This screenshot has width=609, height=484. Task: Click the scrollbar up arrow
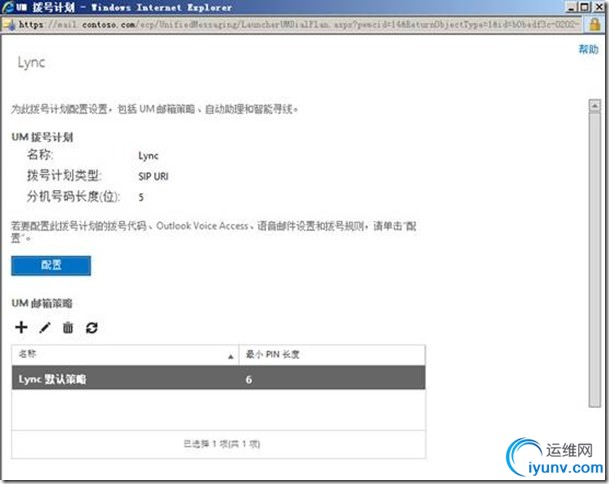click(595, 105)
